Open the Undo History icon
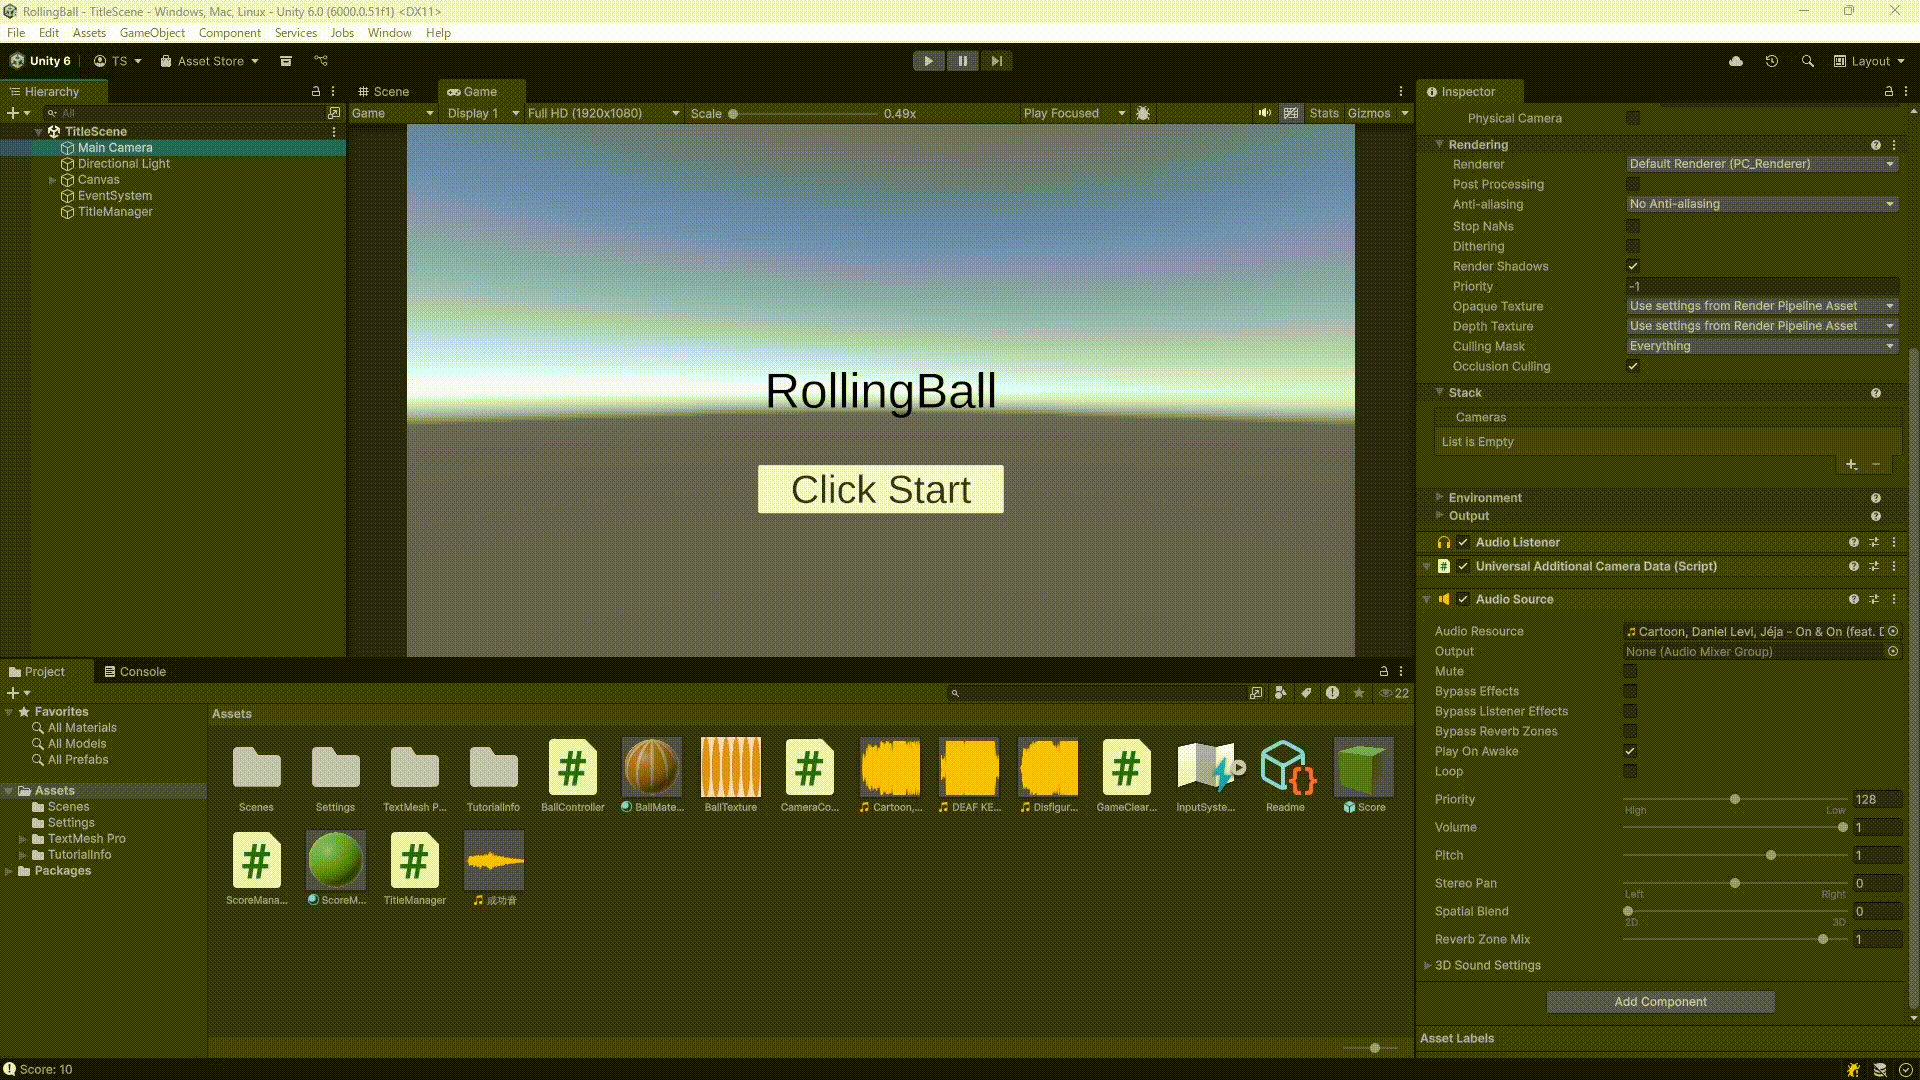The width and height of the screenshot is (1920, 1080). 1772,61
